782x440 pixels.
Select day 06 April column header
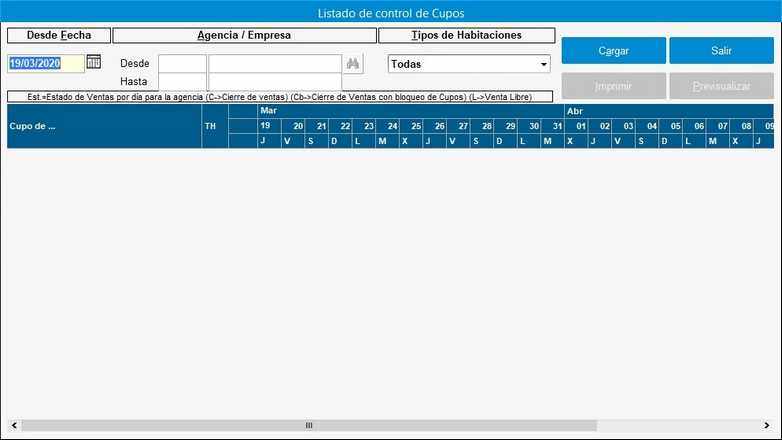(x=695, y=126)
